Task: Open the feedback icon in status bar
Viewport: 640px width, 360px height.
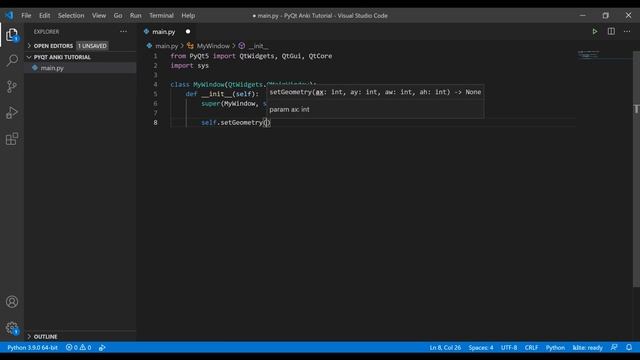Action: [614, 348]
